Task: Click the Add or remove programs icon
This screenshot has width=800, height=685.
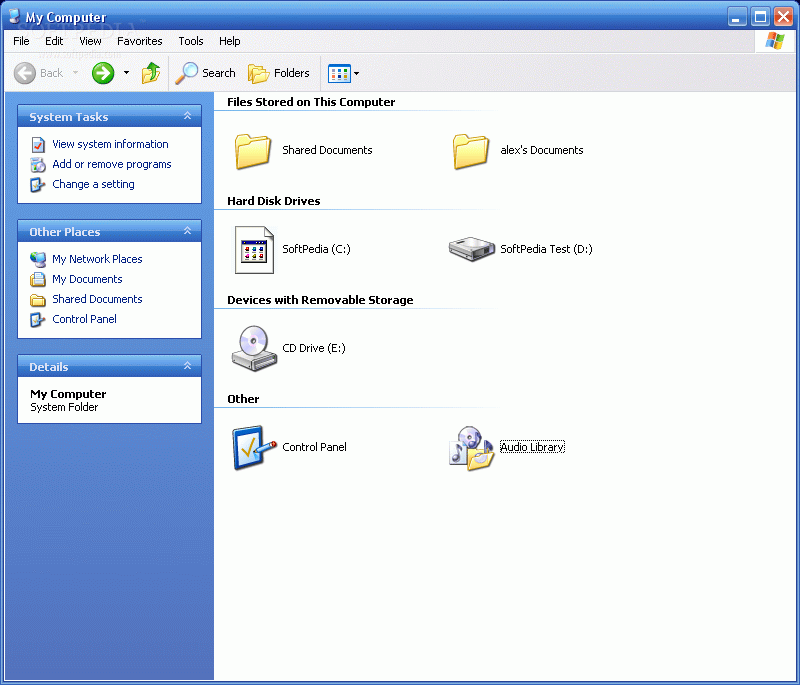Action: click(x=38, y=165)
